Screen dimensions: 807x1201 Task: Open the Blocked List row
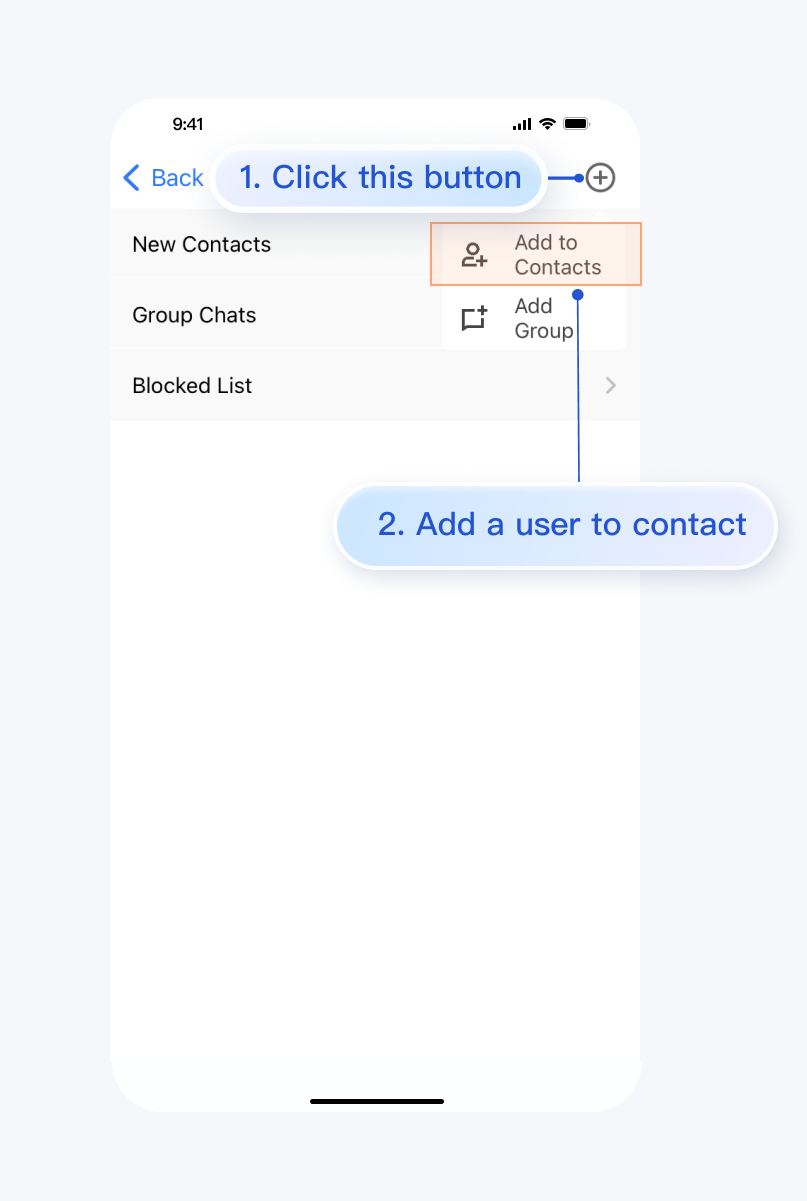click(x=192, y=386)
